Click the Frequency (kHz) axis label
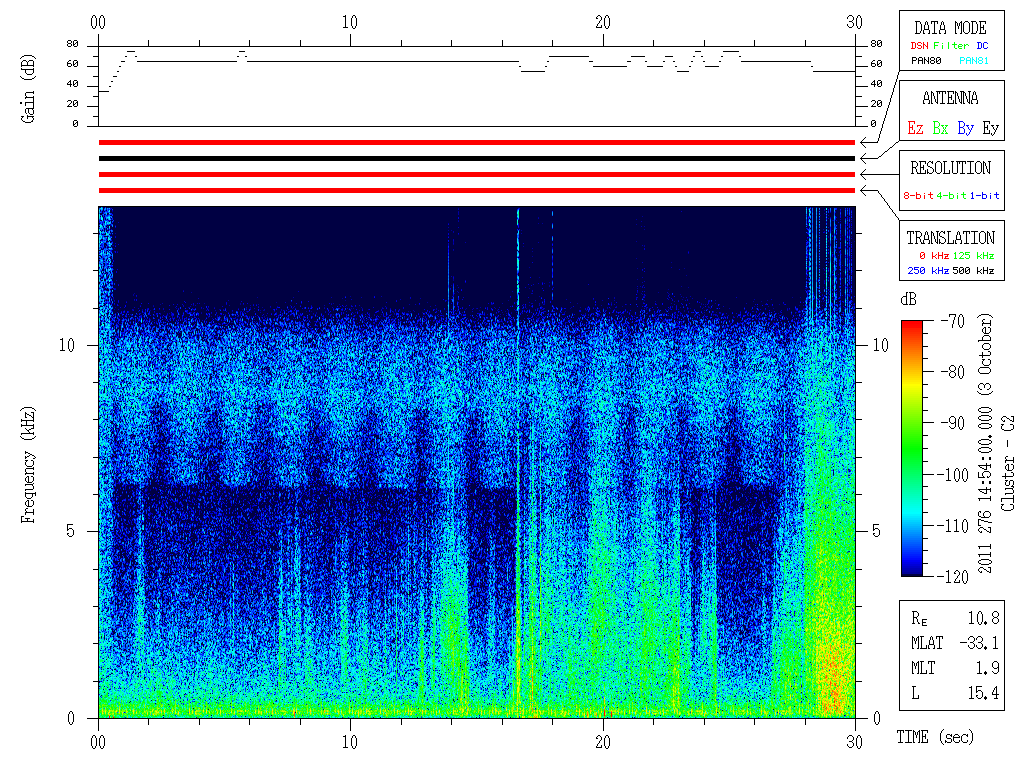This screenshot has height=768, width=1024. 27,465
